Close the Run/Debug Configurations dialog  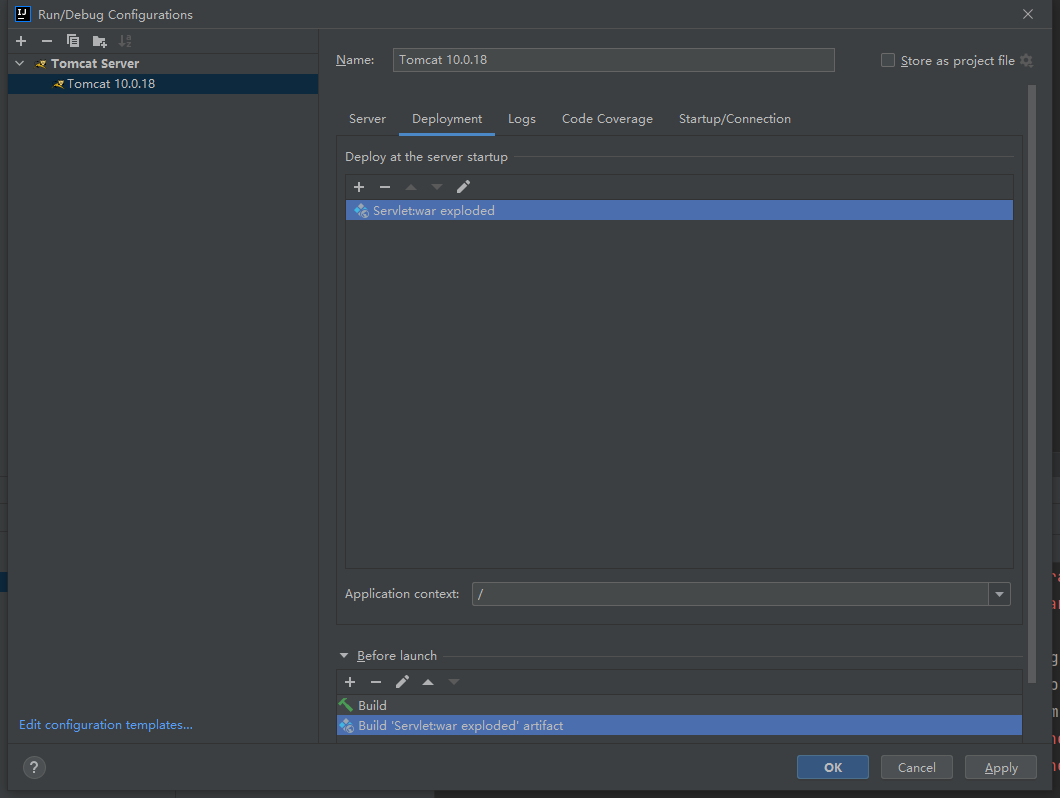coord(1028,14)
